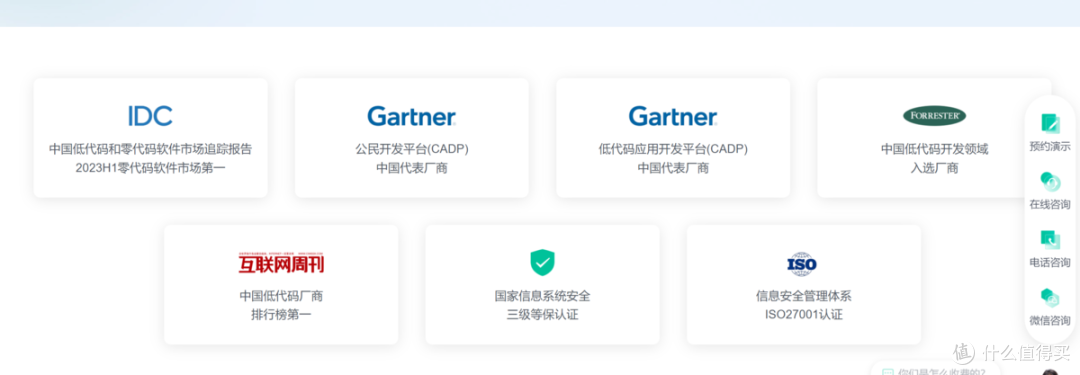
Task: Select text 中国低代码开发领域
Action: tap(934, 149)
